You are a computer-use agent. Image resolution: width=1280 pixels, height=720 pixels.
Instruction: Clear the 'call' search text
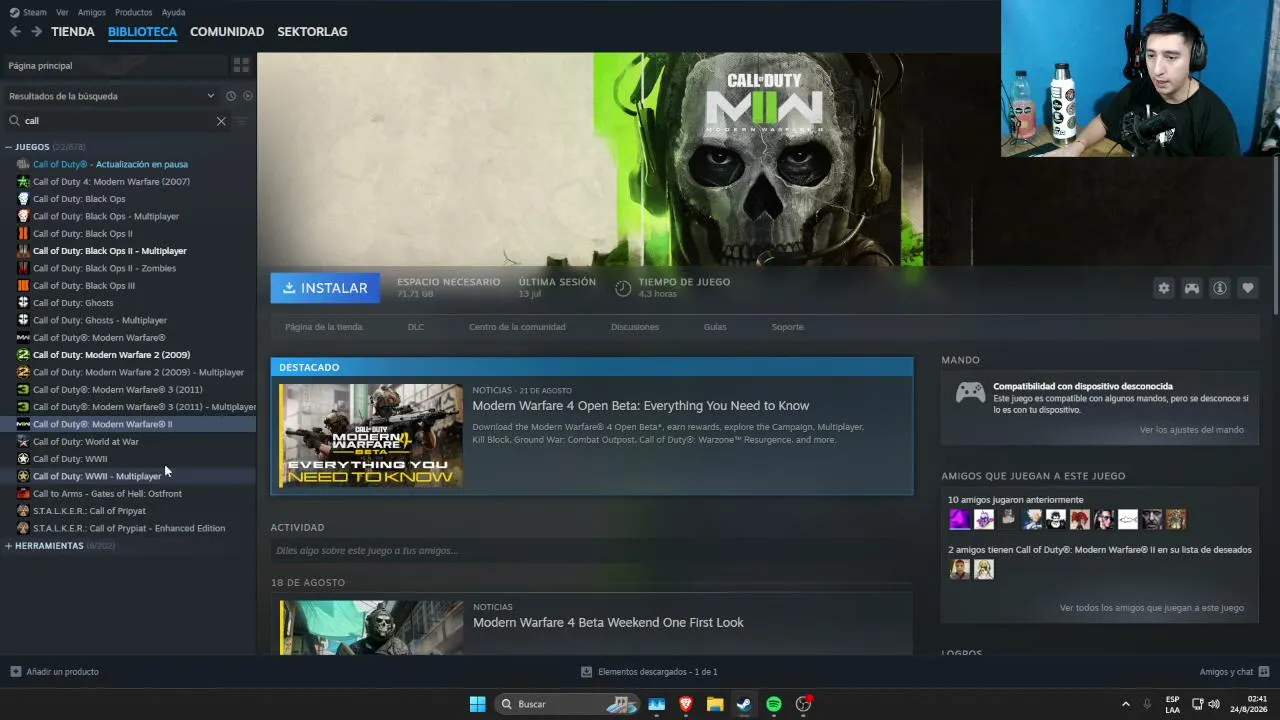tap(221, 121)
